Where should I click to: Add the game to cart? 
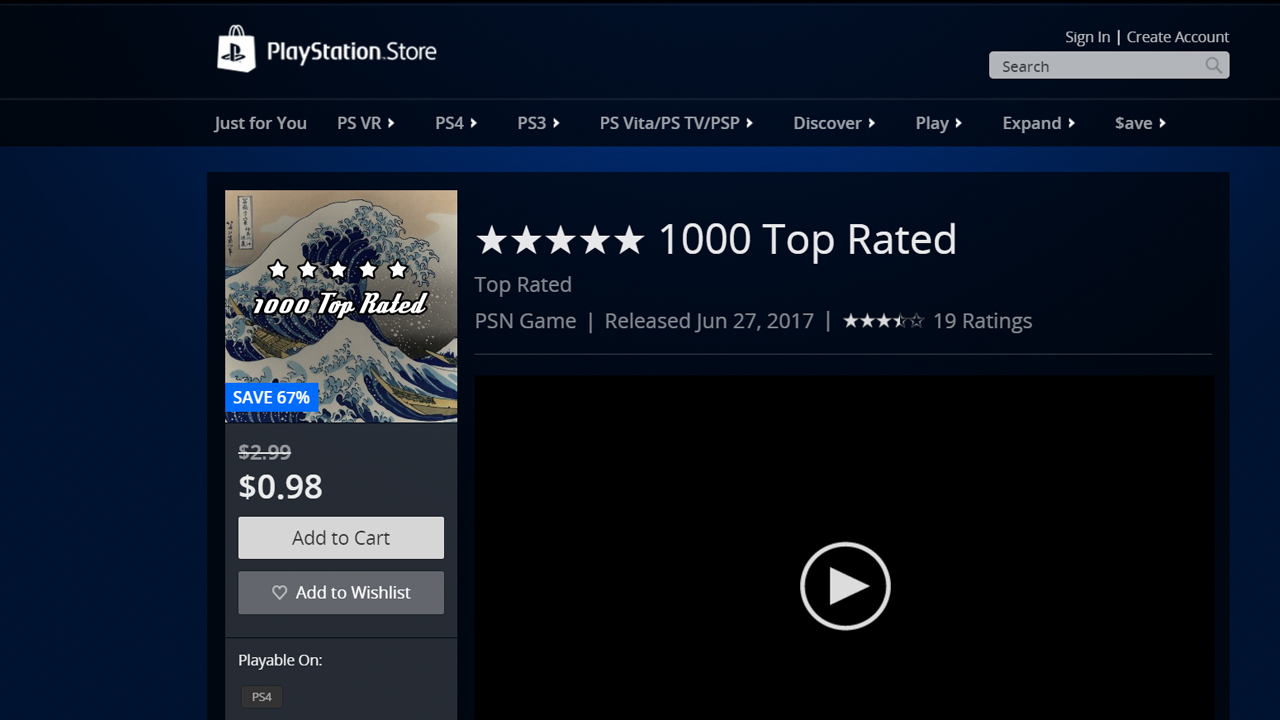tap(341, 538)
